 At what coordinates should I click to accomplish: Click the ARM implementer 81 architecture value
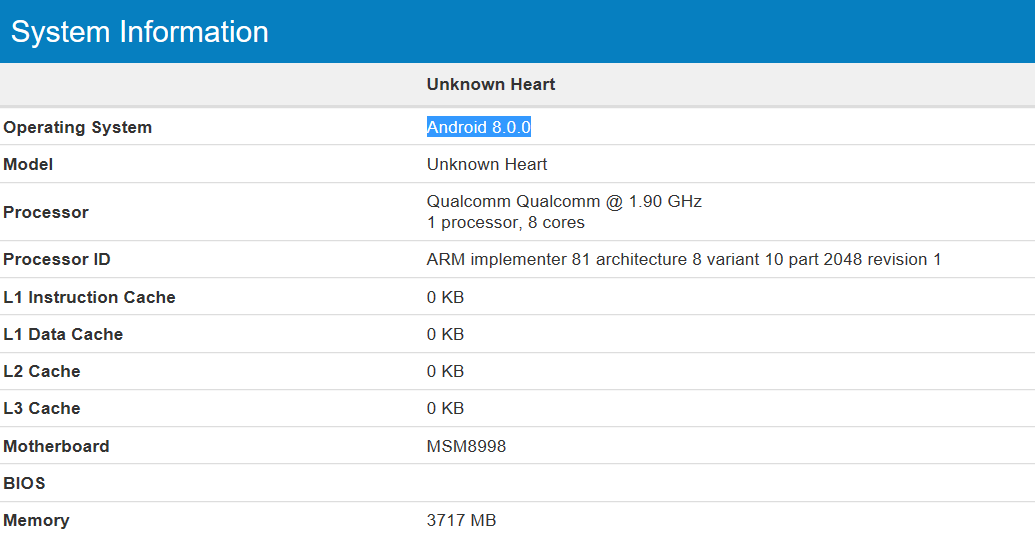click(684, 259)
